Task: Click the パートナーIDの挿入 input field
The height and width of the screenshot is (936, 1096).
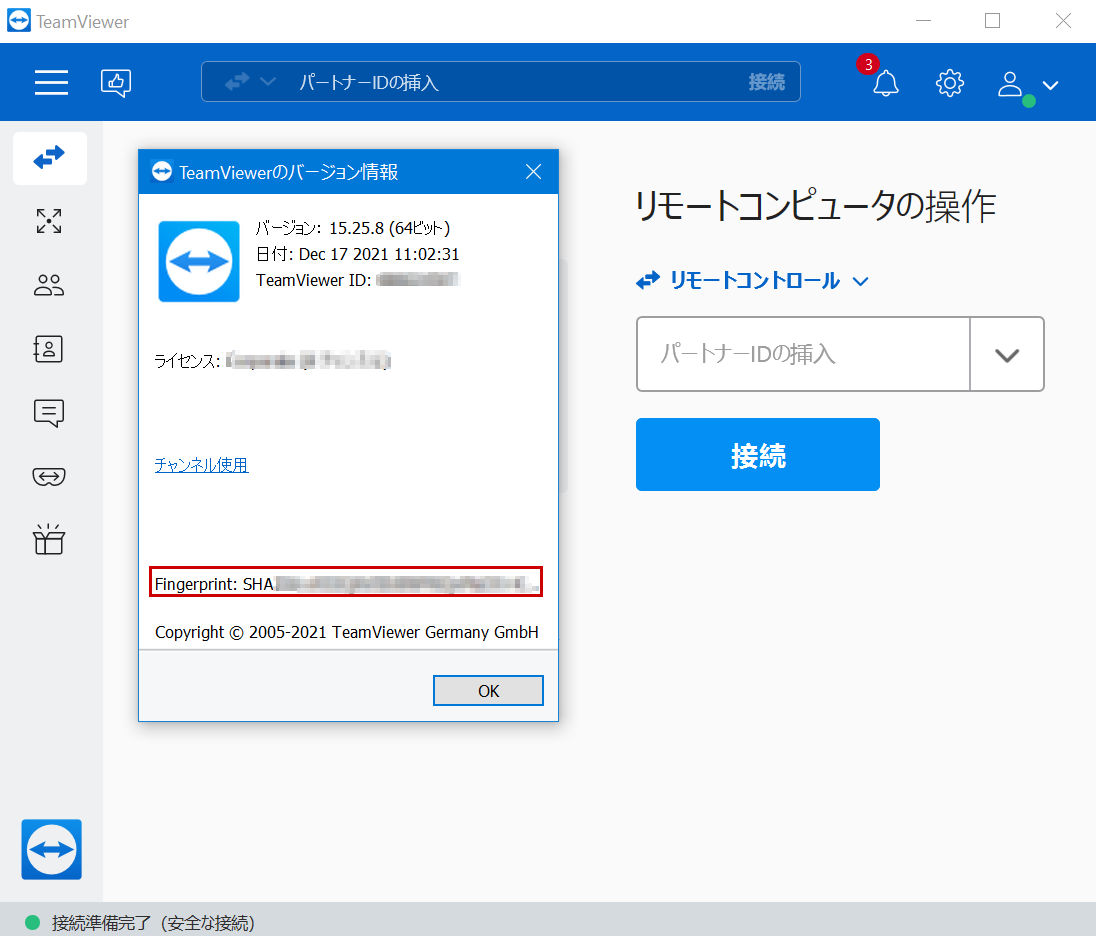Action: pyautogui.click(x=803, y=354)
